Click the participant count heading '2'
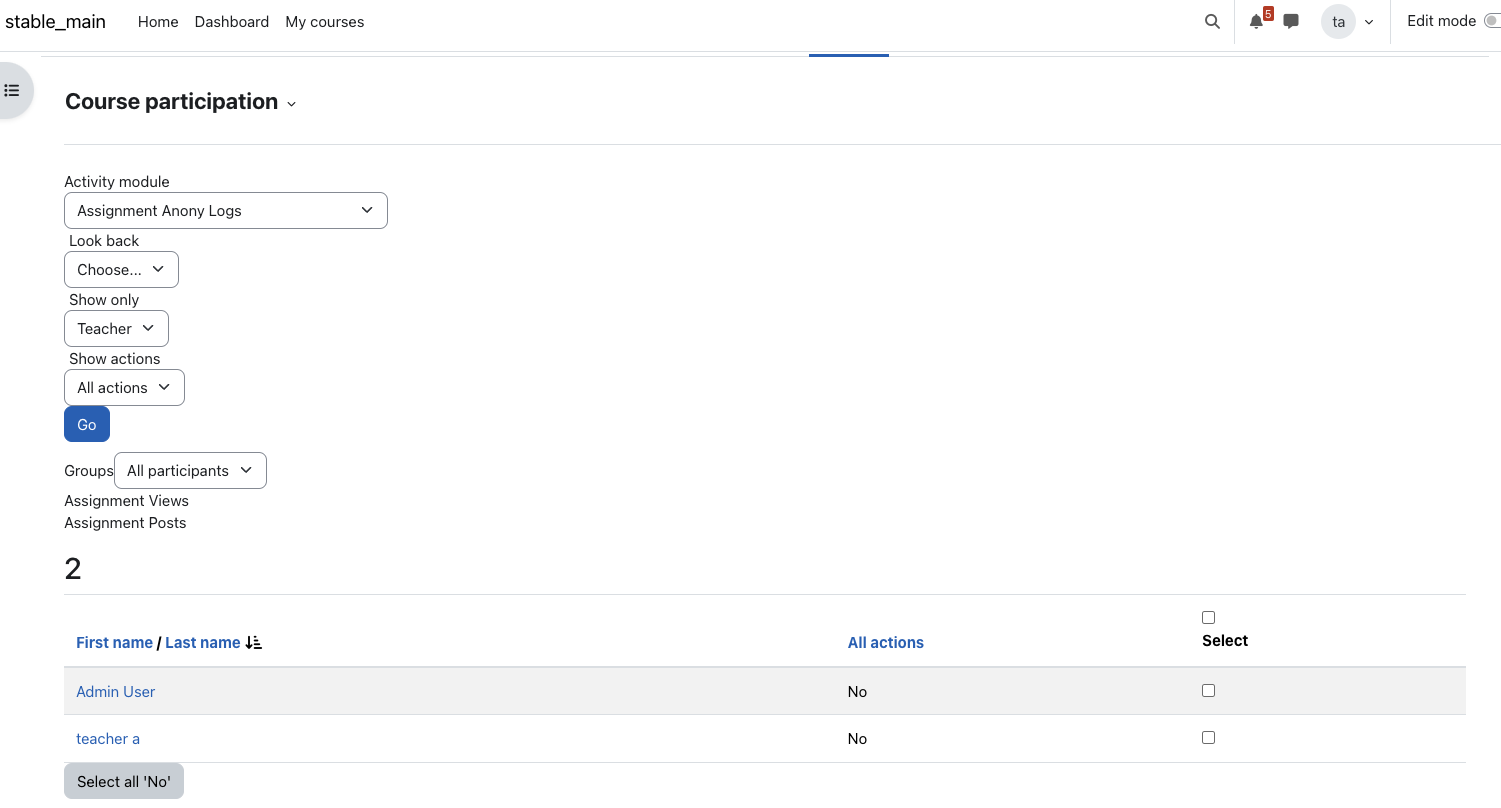1501x808 pixels. [x=73, y=569]
